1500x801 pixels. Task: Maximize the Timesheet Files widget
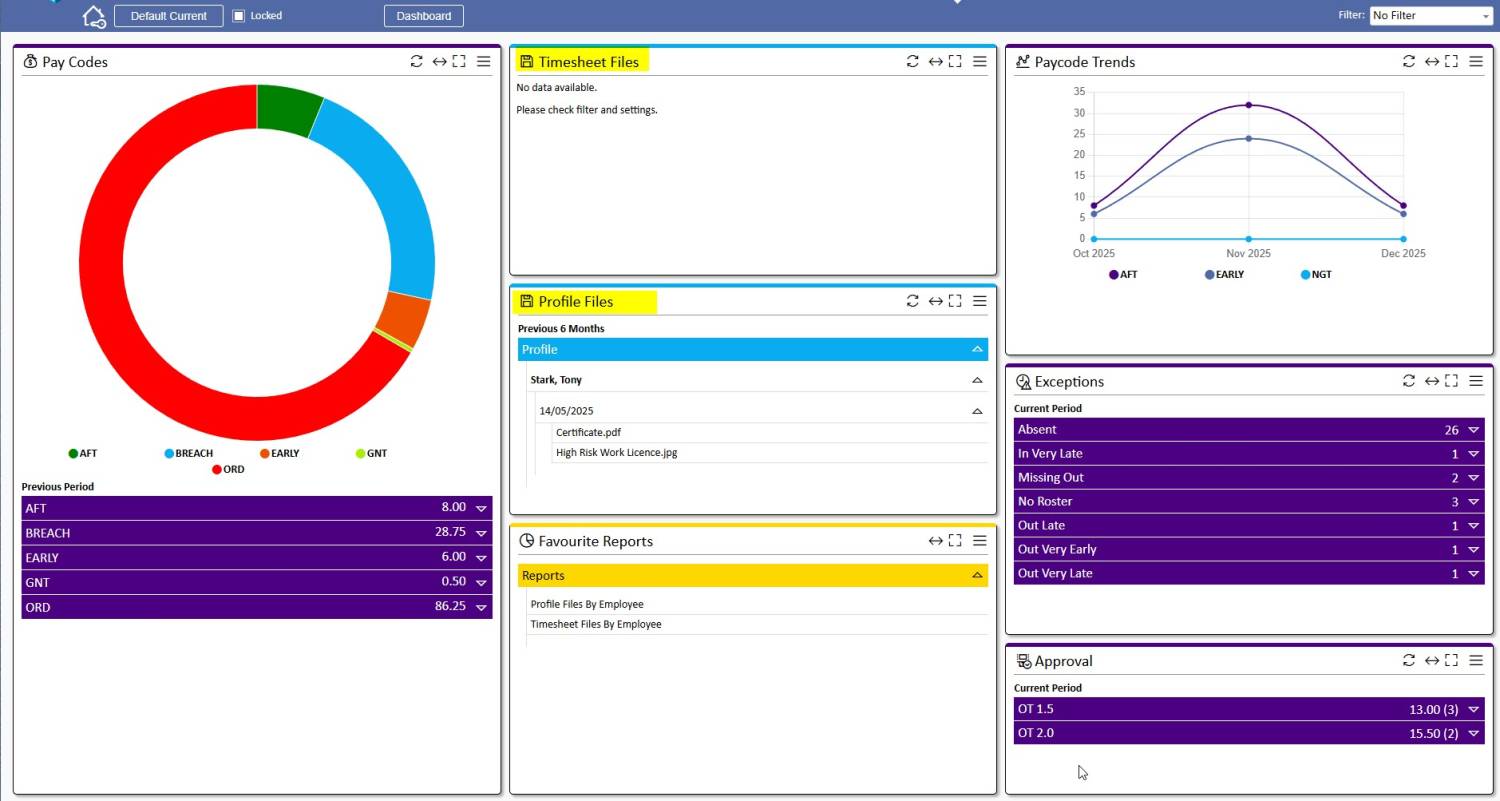click(955, 61)
